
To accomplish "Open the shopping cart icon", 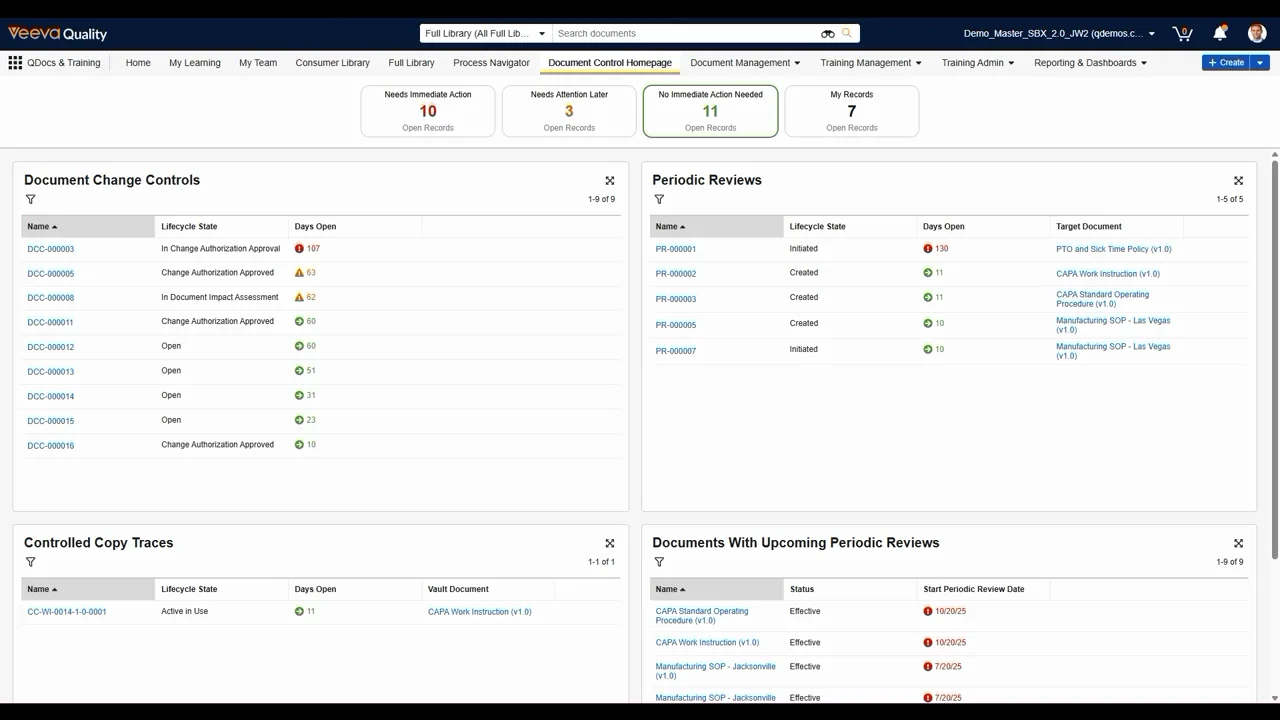I will (x=1182, y=33).
